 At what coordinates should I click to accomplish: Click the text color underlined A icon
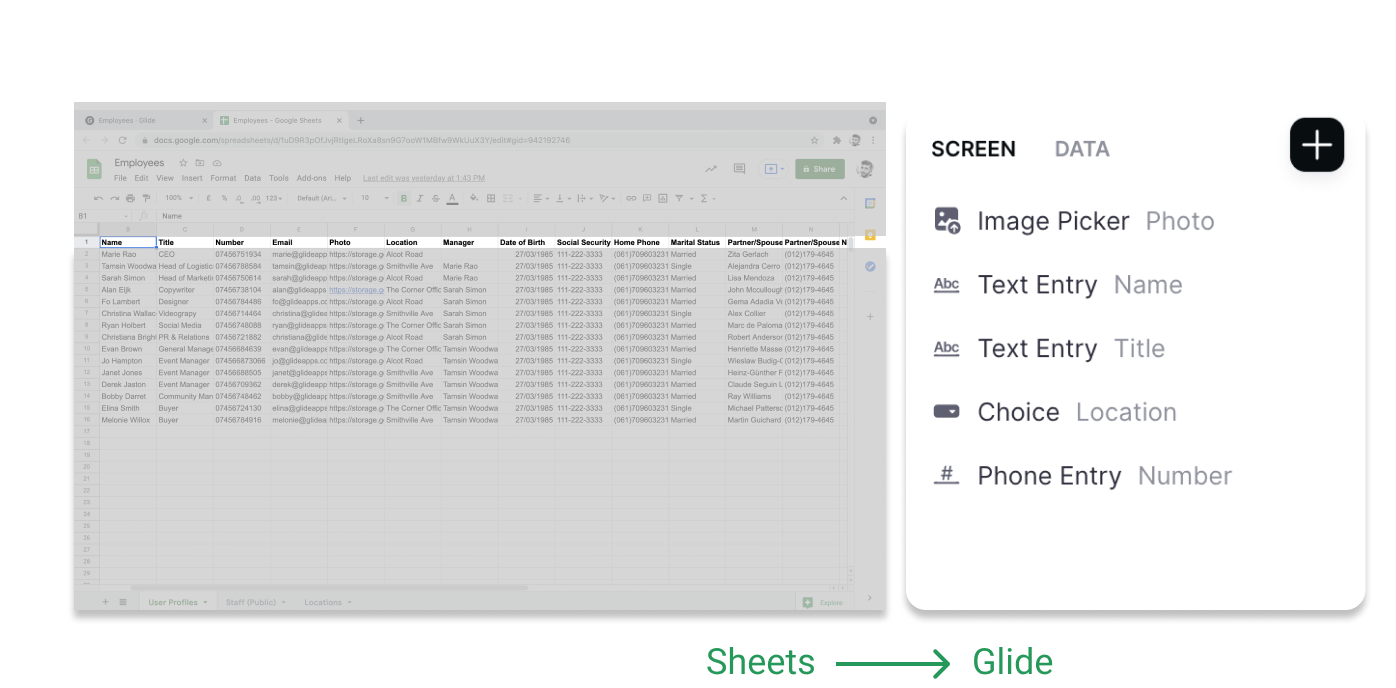[x=452, y=198]
